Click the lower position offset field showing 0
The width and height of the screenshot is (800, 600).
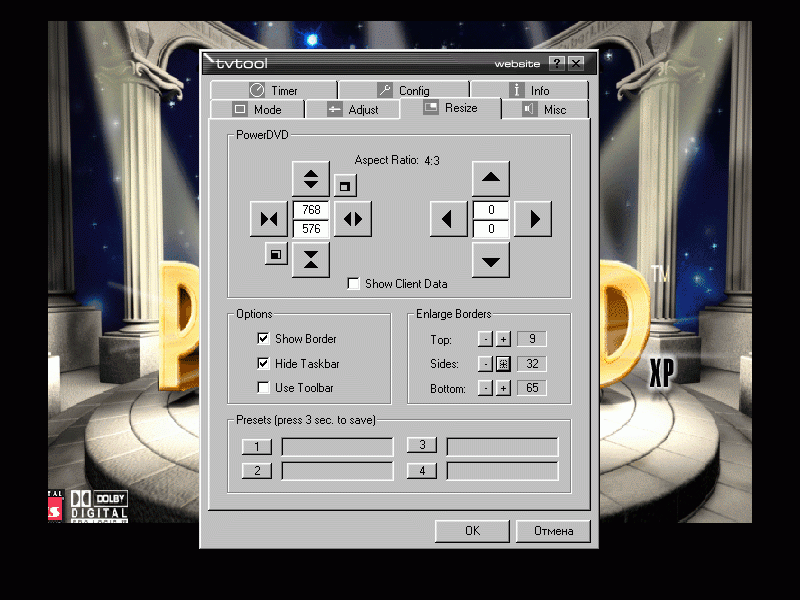point(491,229)
